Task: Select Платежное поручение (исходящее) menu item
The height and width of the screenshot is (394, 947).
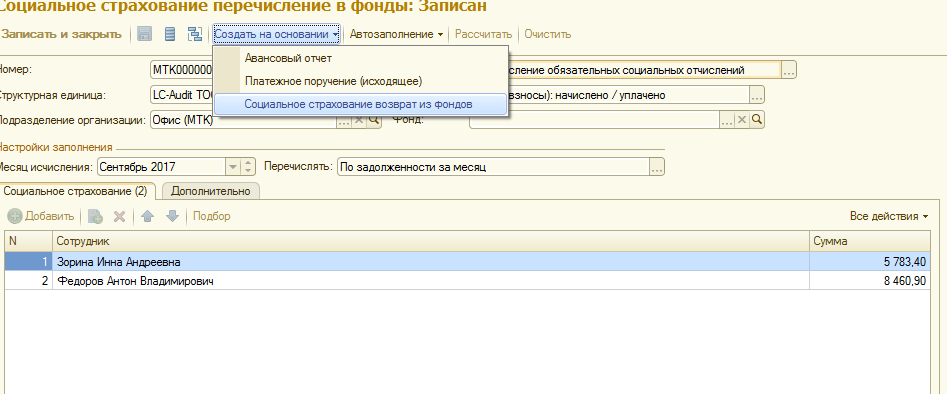Action: tap(361, 81)
